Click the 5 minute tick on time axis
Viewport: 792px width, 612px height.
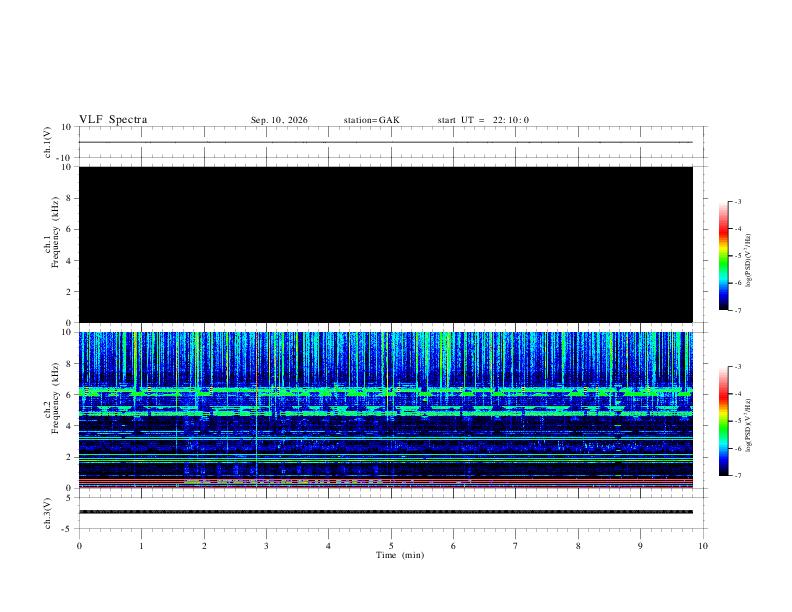[391, 546]
